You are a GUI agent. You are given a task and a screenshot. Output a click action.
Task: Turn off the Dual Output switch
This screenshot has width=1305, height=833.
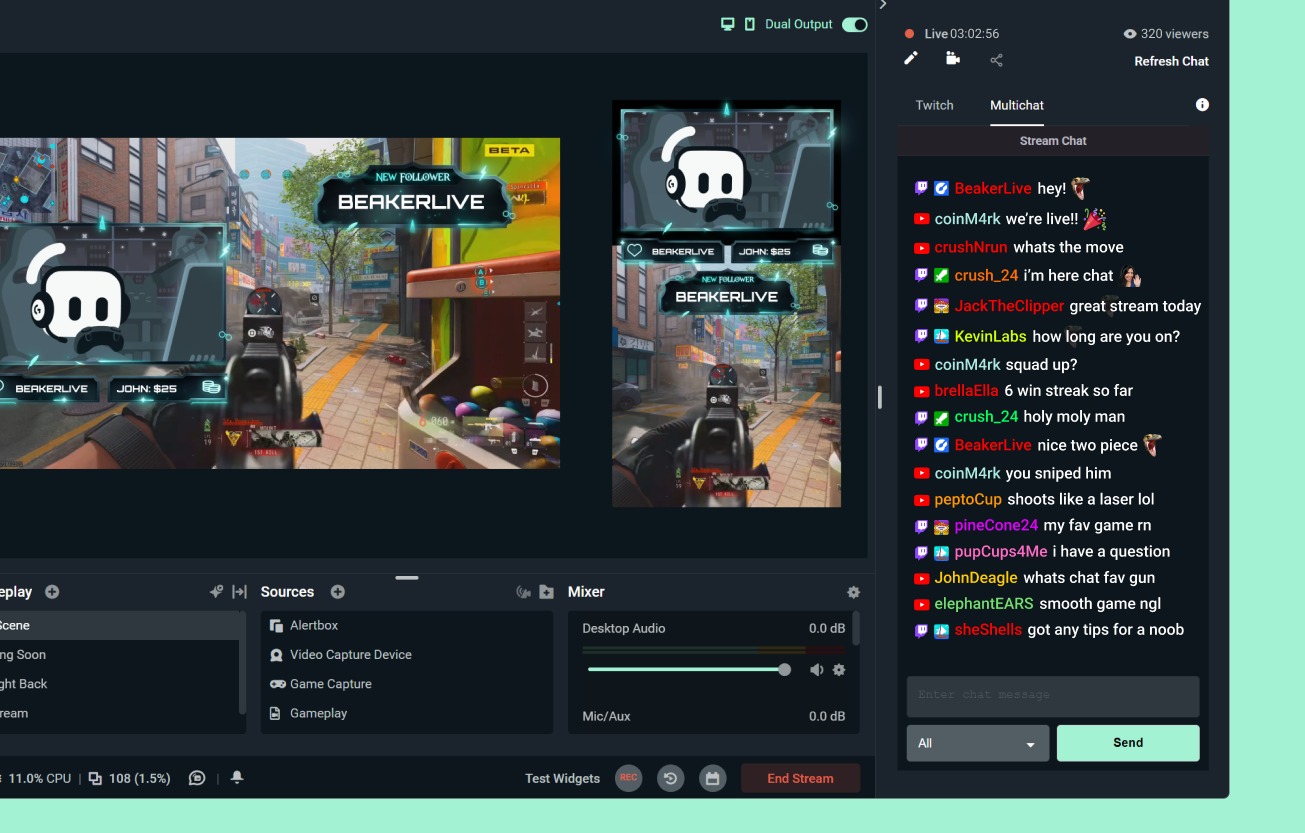[855, 24]
